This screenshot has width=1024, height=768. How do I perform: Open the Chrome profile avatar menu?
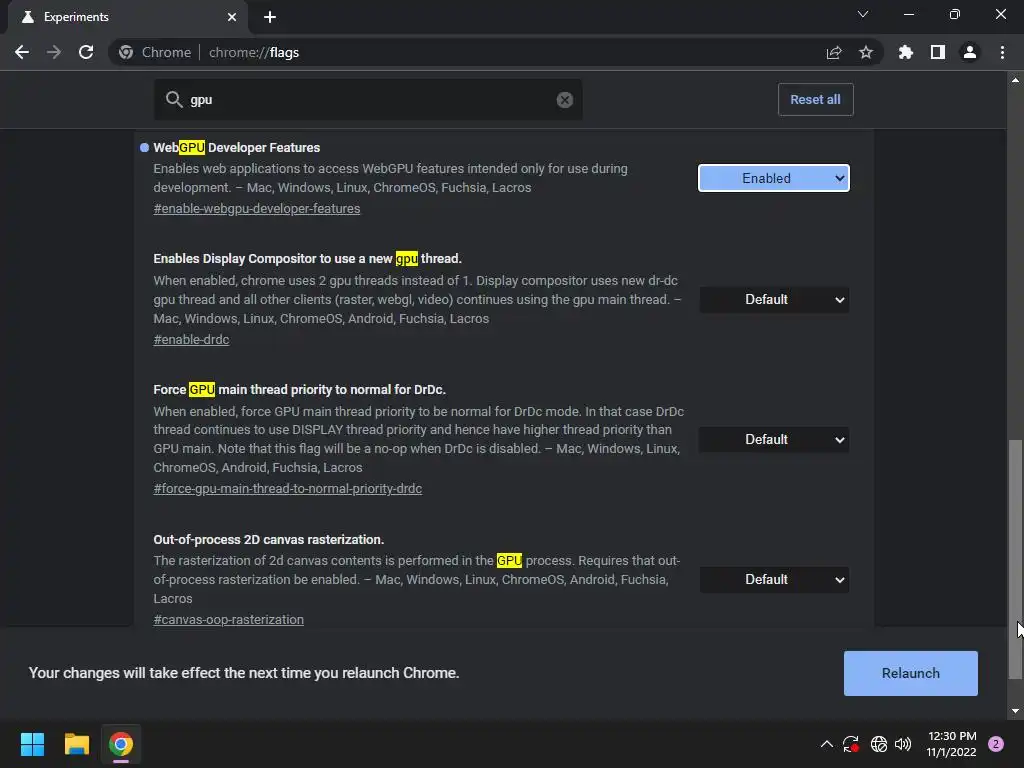(x=970, y=52)
